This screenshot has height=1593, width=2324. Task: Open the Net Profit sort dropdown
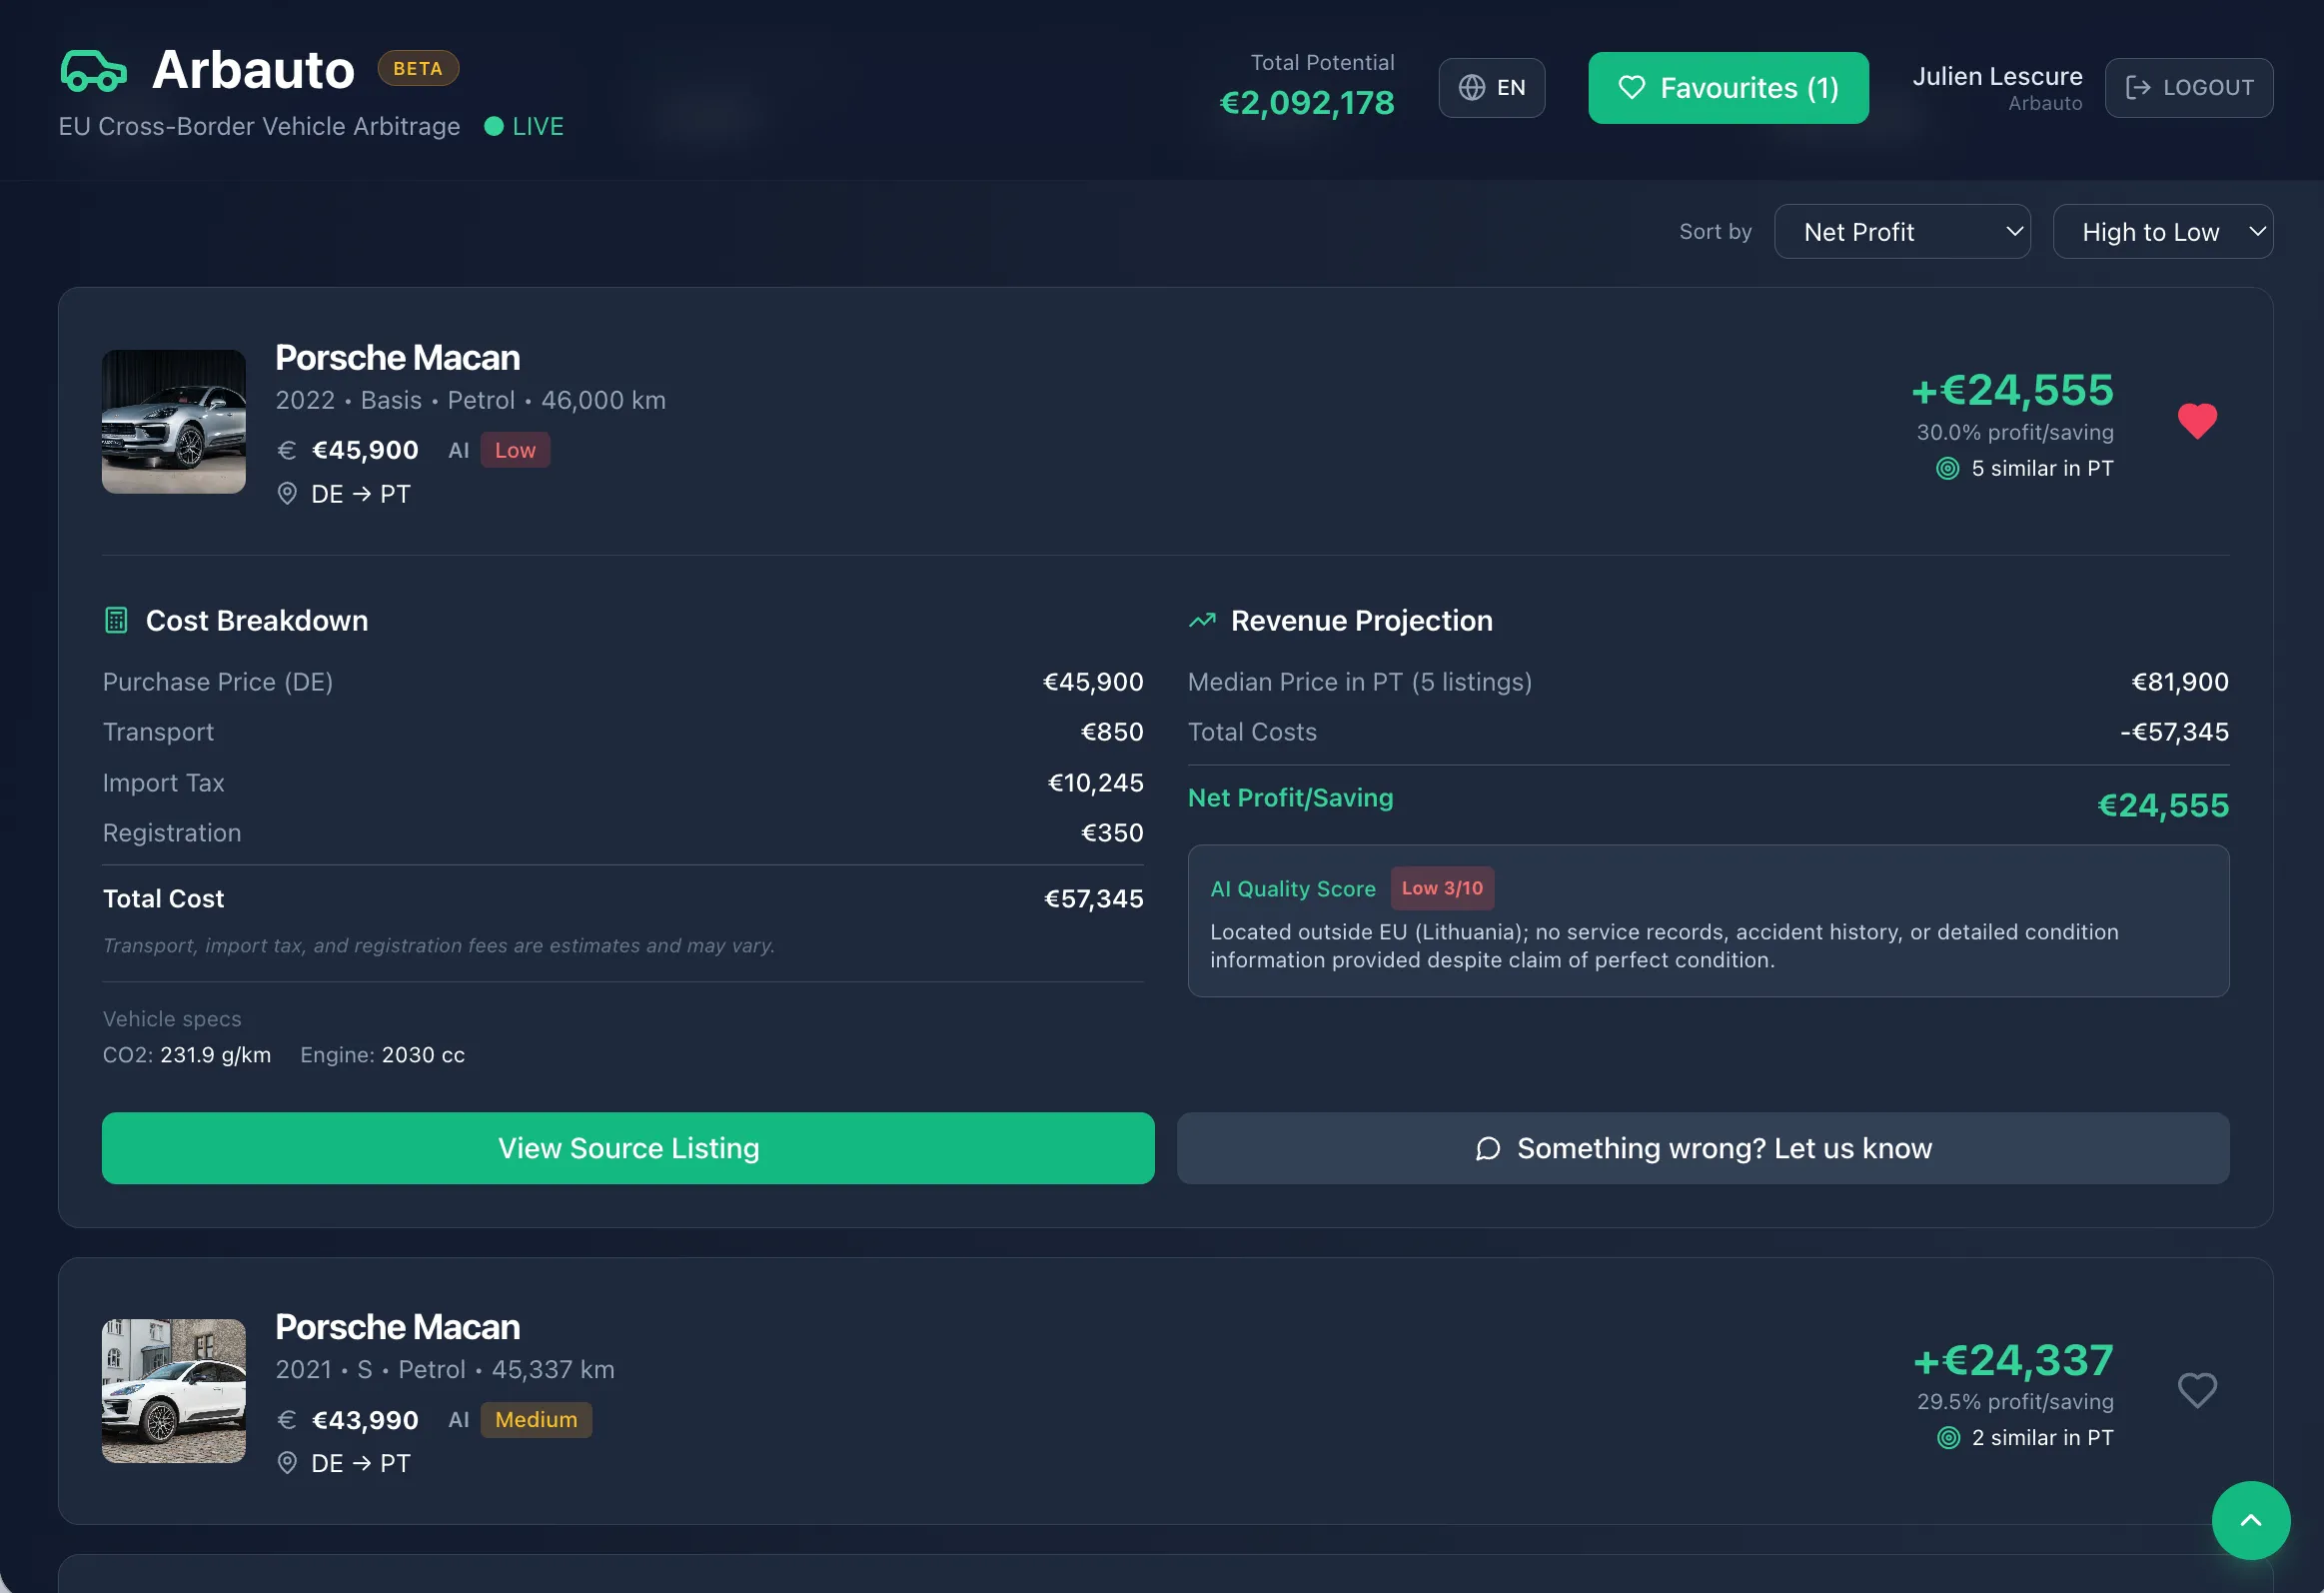pos(1902,232)
